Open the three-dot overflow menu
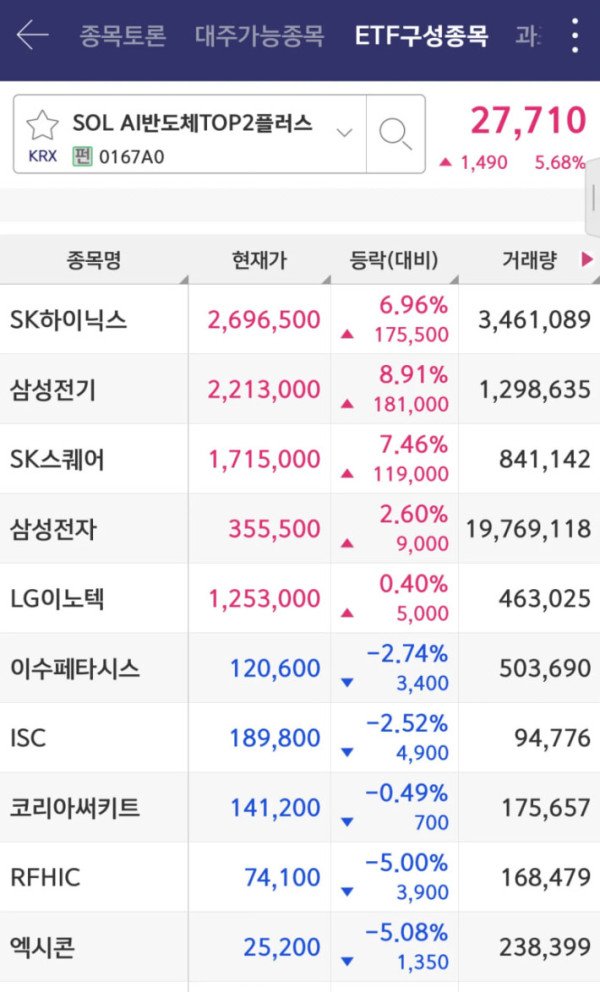Screen dimensions: 600x992 point(575,35)
